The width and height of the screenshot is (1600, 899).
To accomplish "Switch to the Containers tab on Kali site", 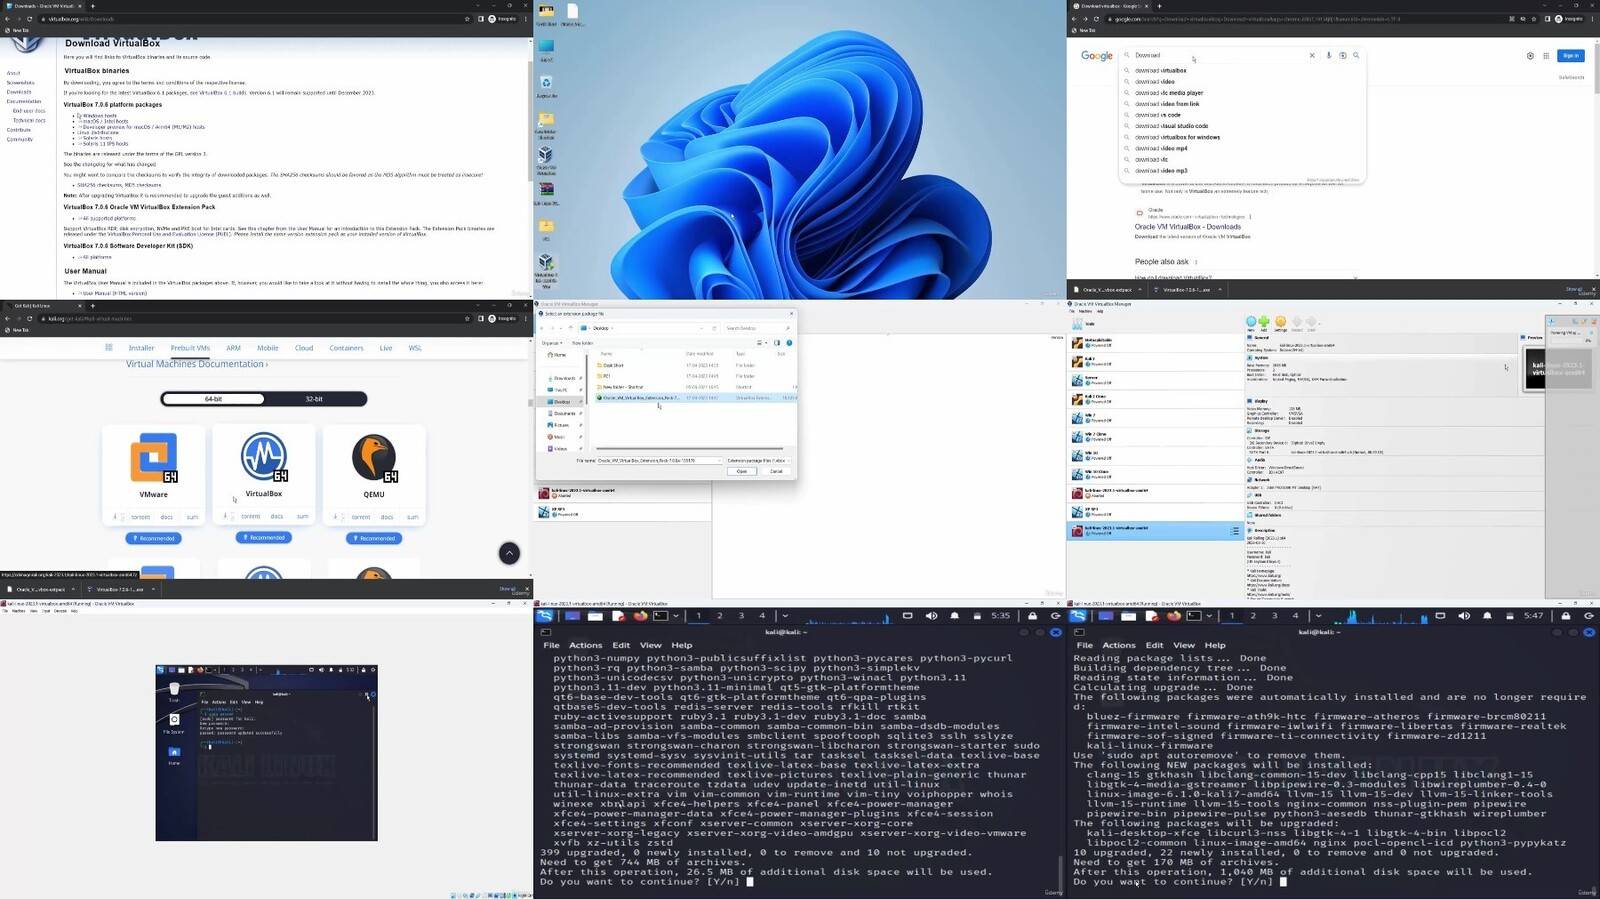I will [x=346, y=348].
